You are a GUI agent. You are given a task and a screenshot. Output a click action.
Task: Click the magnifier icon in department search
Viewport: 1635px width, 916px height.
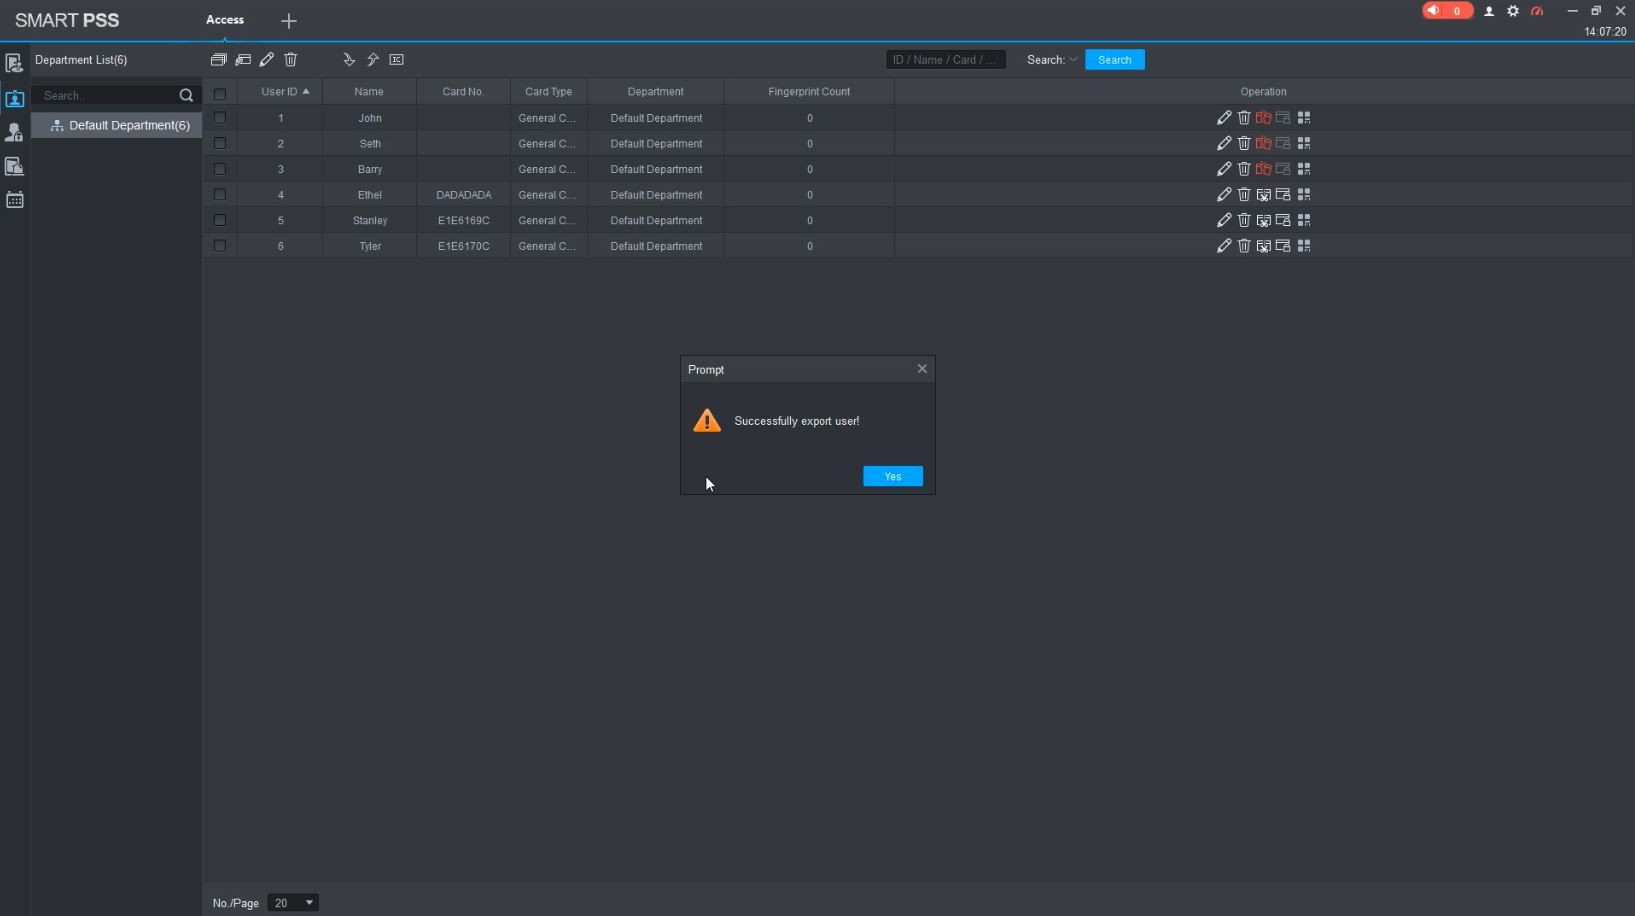(186, 96)
